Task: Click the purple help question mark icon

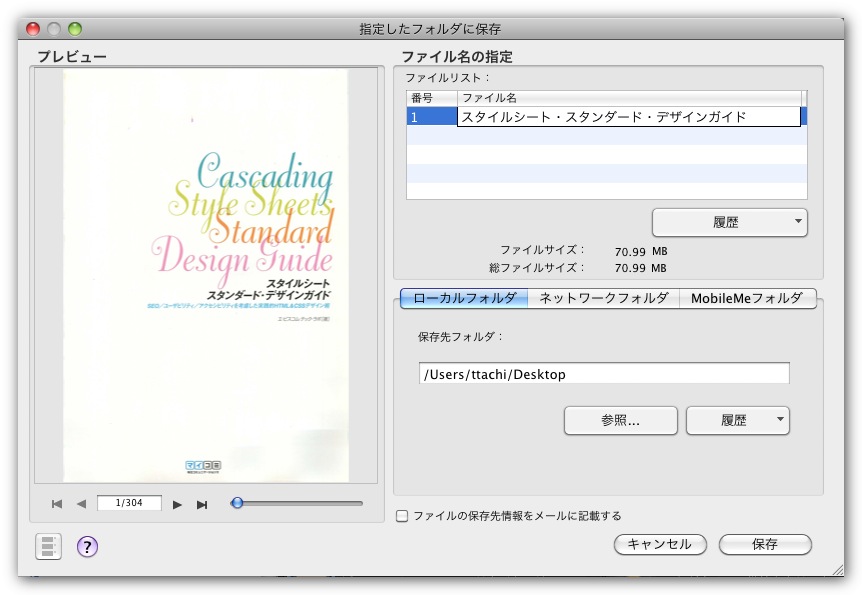Action: click(x=87, y=546)
